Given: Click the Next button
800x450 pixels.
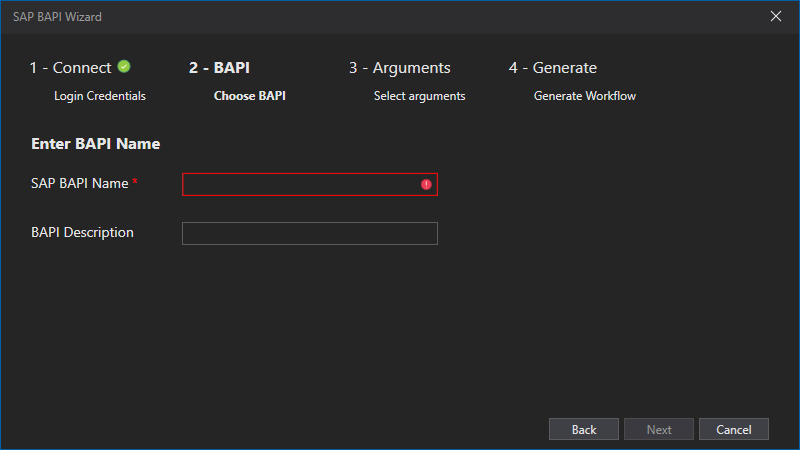Looking at the screenshot, I should 659,429.
